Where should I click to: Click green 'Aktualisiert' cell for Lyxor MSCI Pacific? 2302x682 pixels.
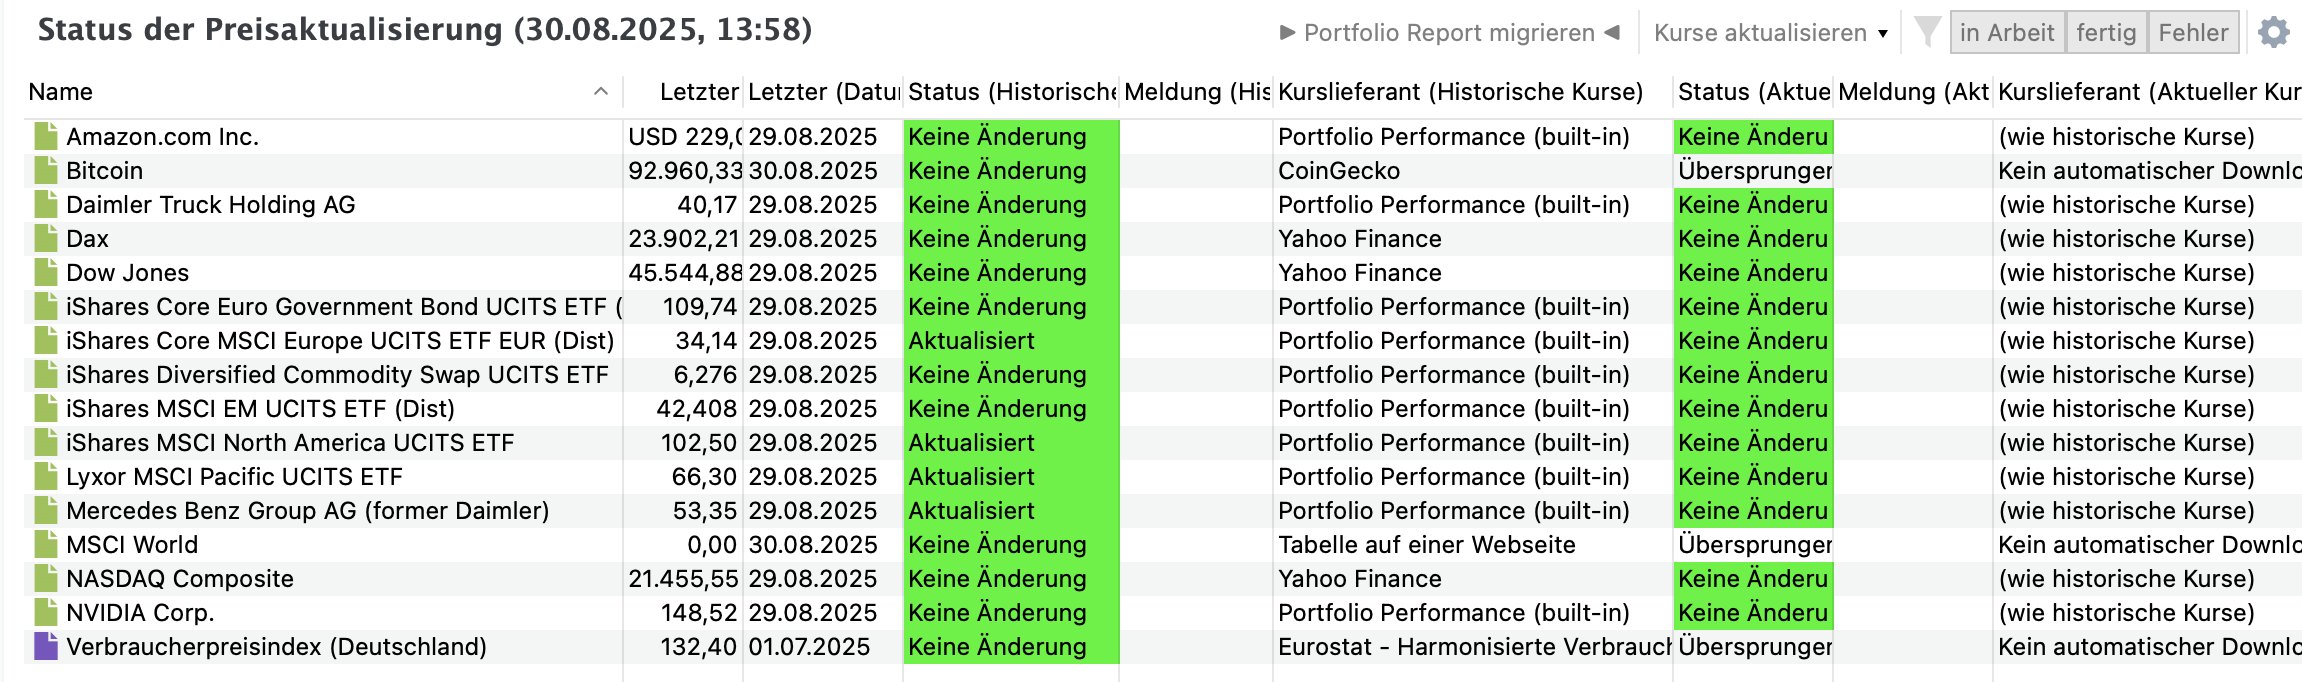pos(1010,477)
